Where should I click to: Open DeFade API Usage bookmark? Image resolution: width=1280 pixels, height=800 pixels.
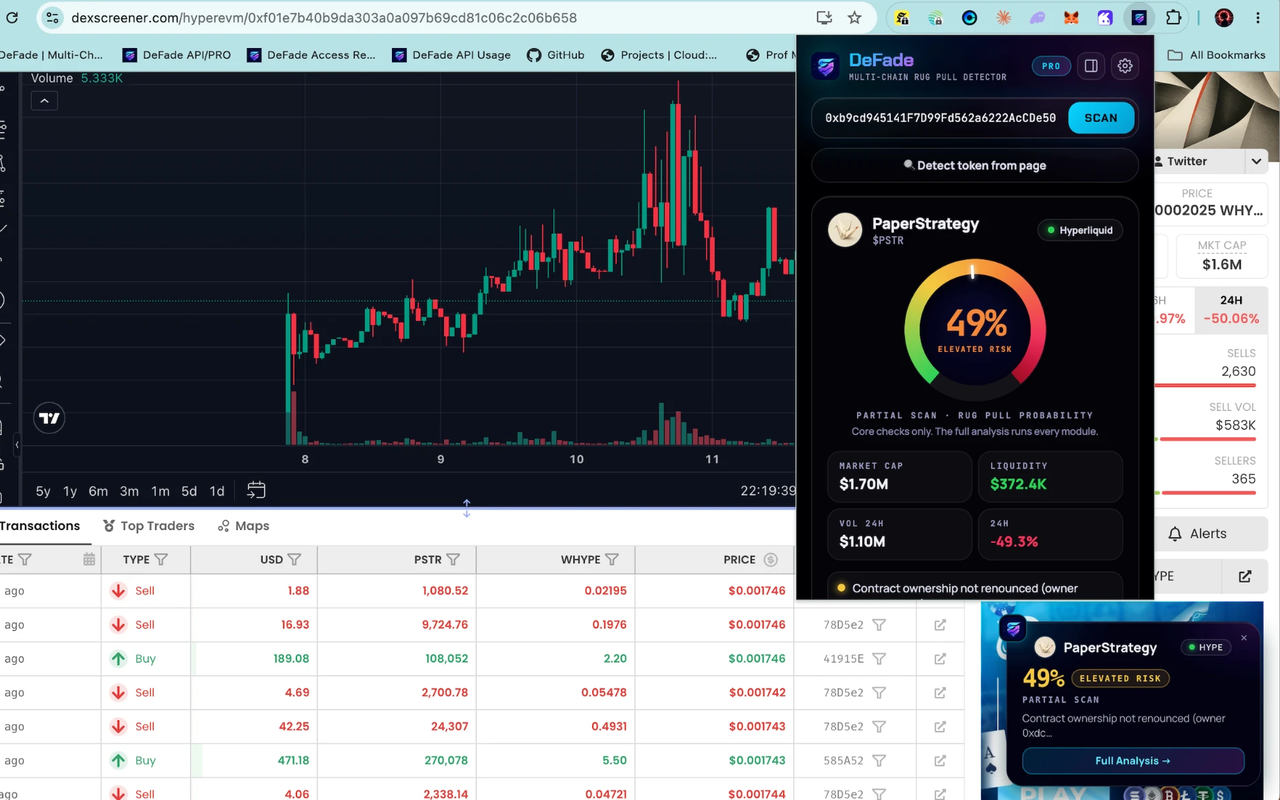pyautogui.click(x=452, y=55)
